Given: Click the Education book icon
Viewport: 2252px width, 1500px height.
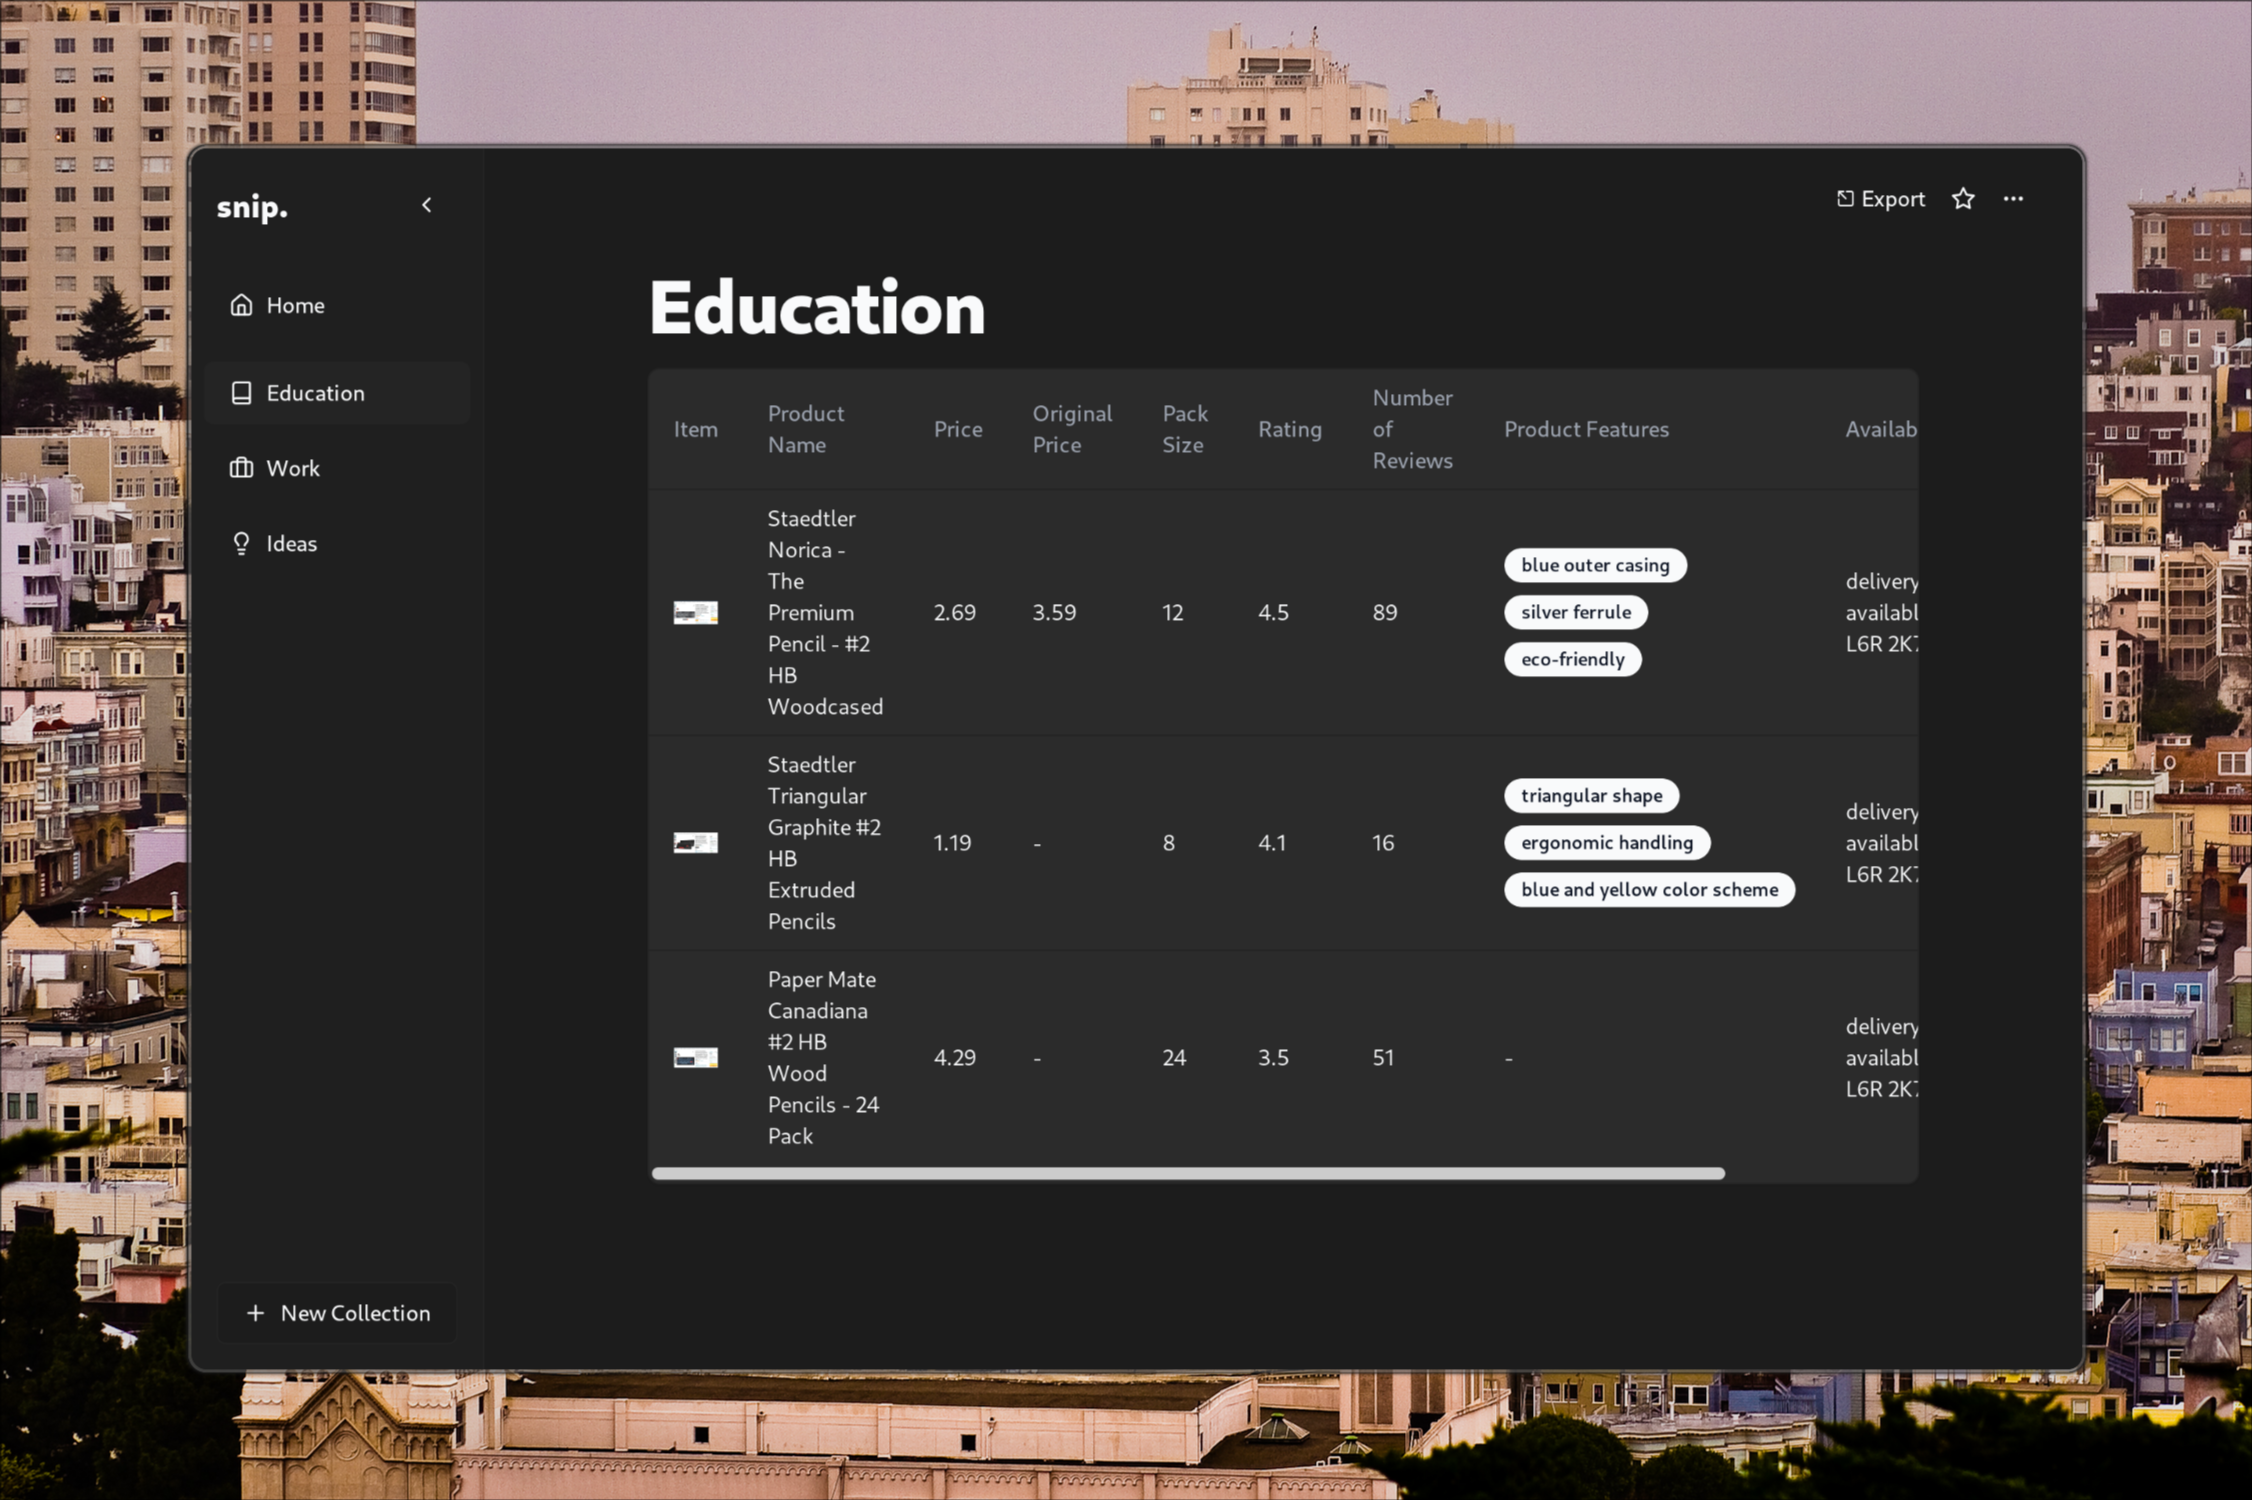Looking at the screenshot, I should click(x=241, y=393).
